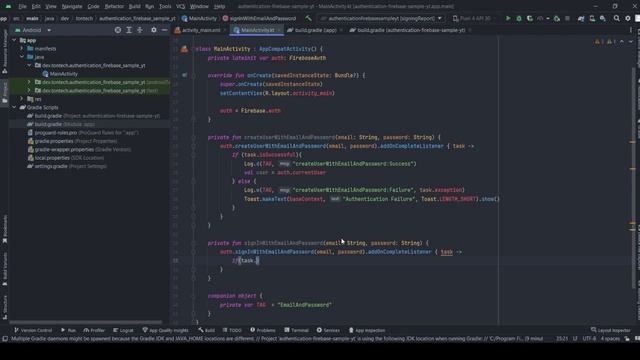Open the Structure side tool window

tap(4, 307)
